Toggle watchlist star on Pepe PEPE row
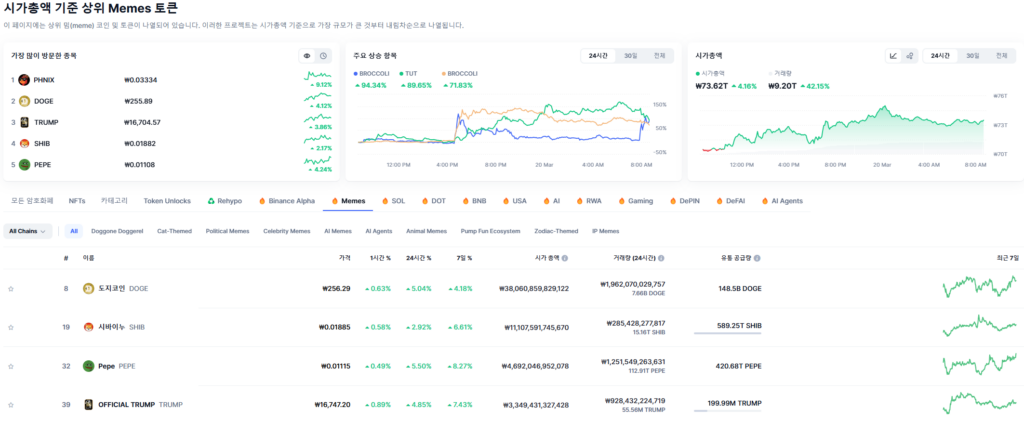 point(10,366)
